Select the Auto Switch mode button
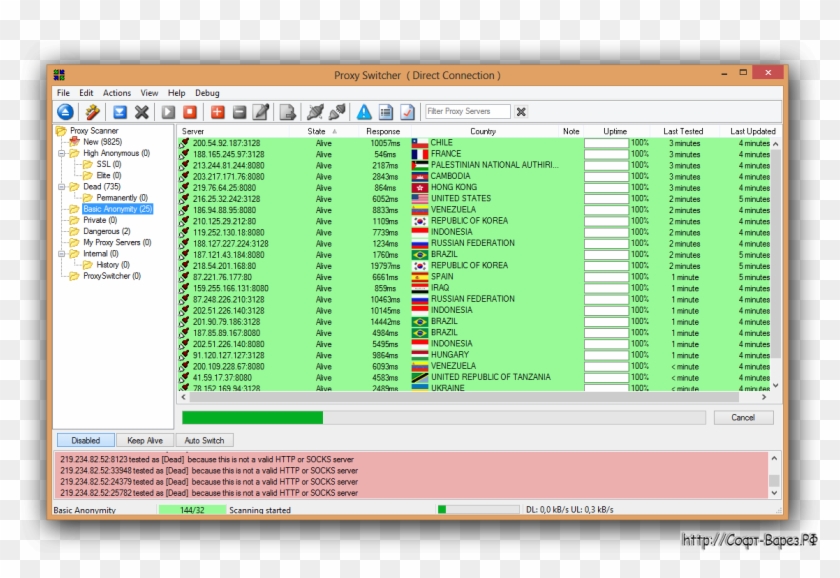Image resolution: width=840 pixels, height=578 pixels. coord(204,440)
